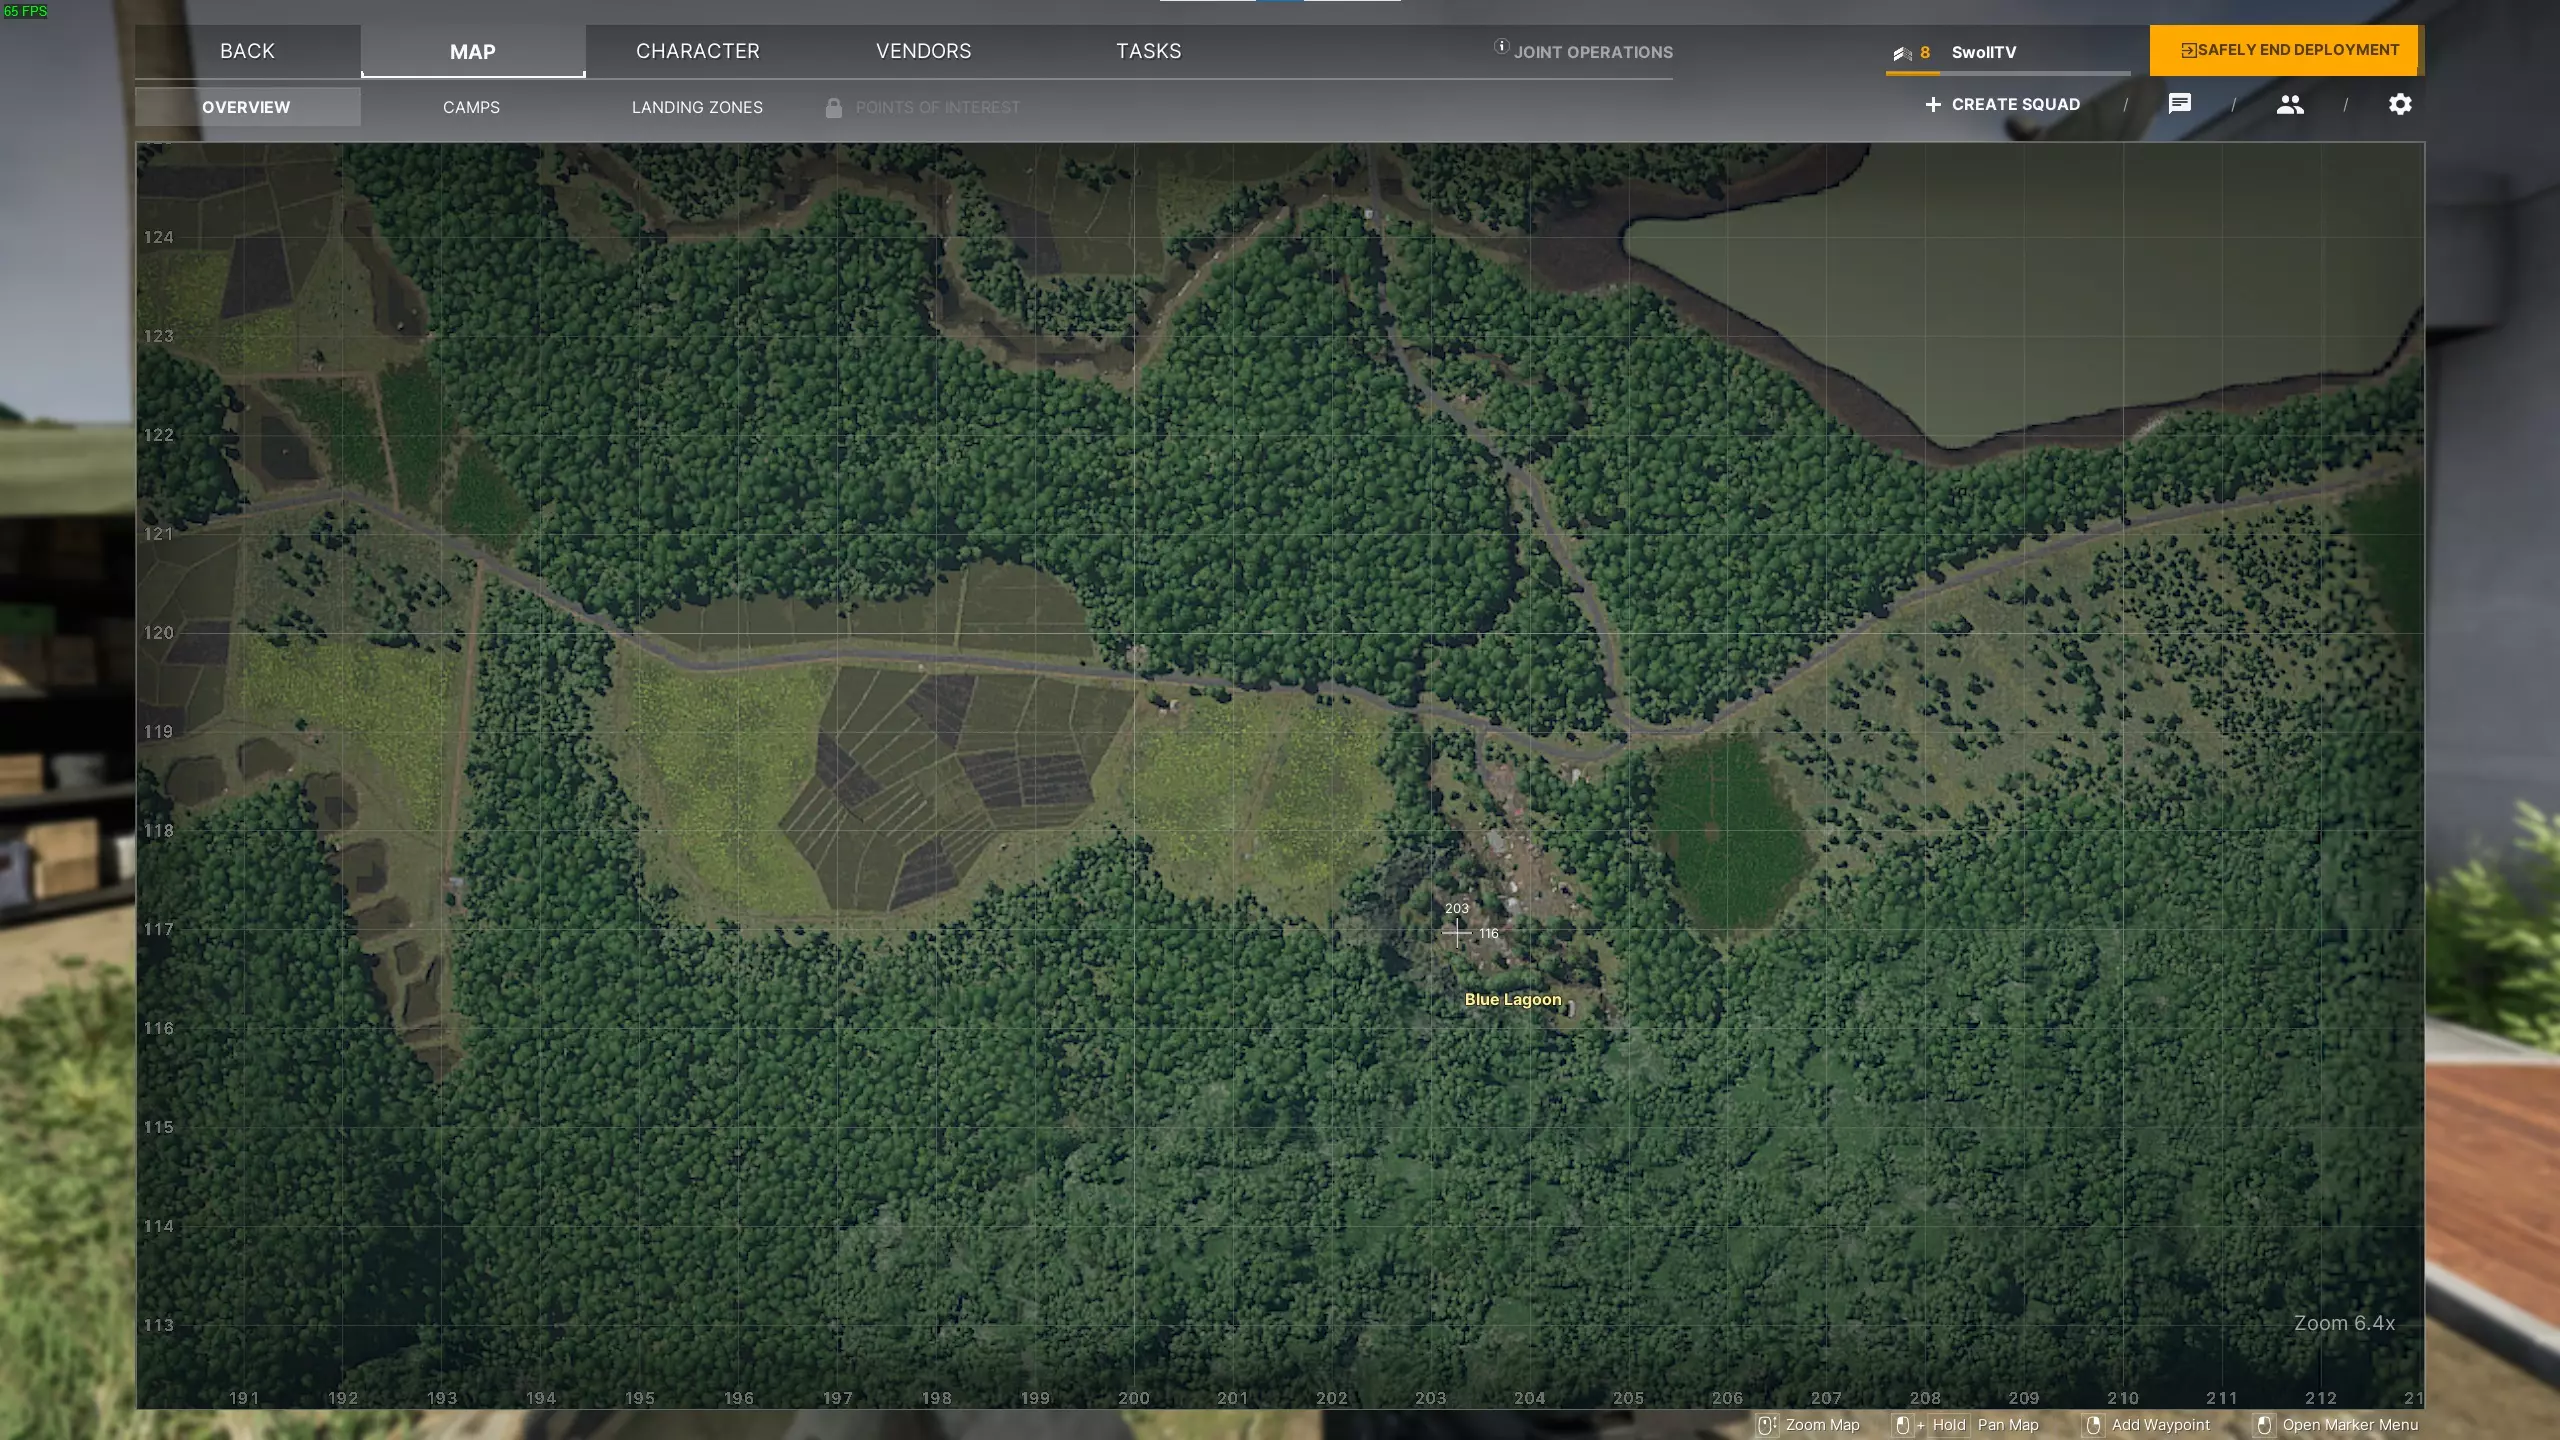Click the Joint Operations info icon
Screen dimensions: 2560x1440
(x=1501, y=46)
